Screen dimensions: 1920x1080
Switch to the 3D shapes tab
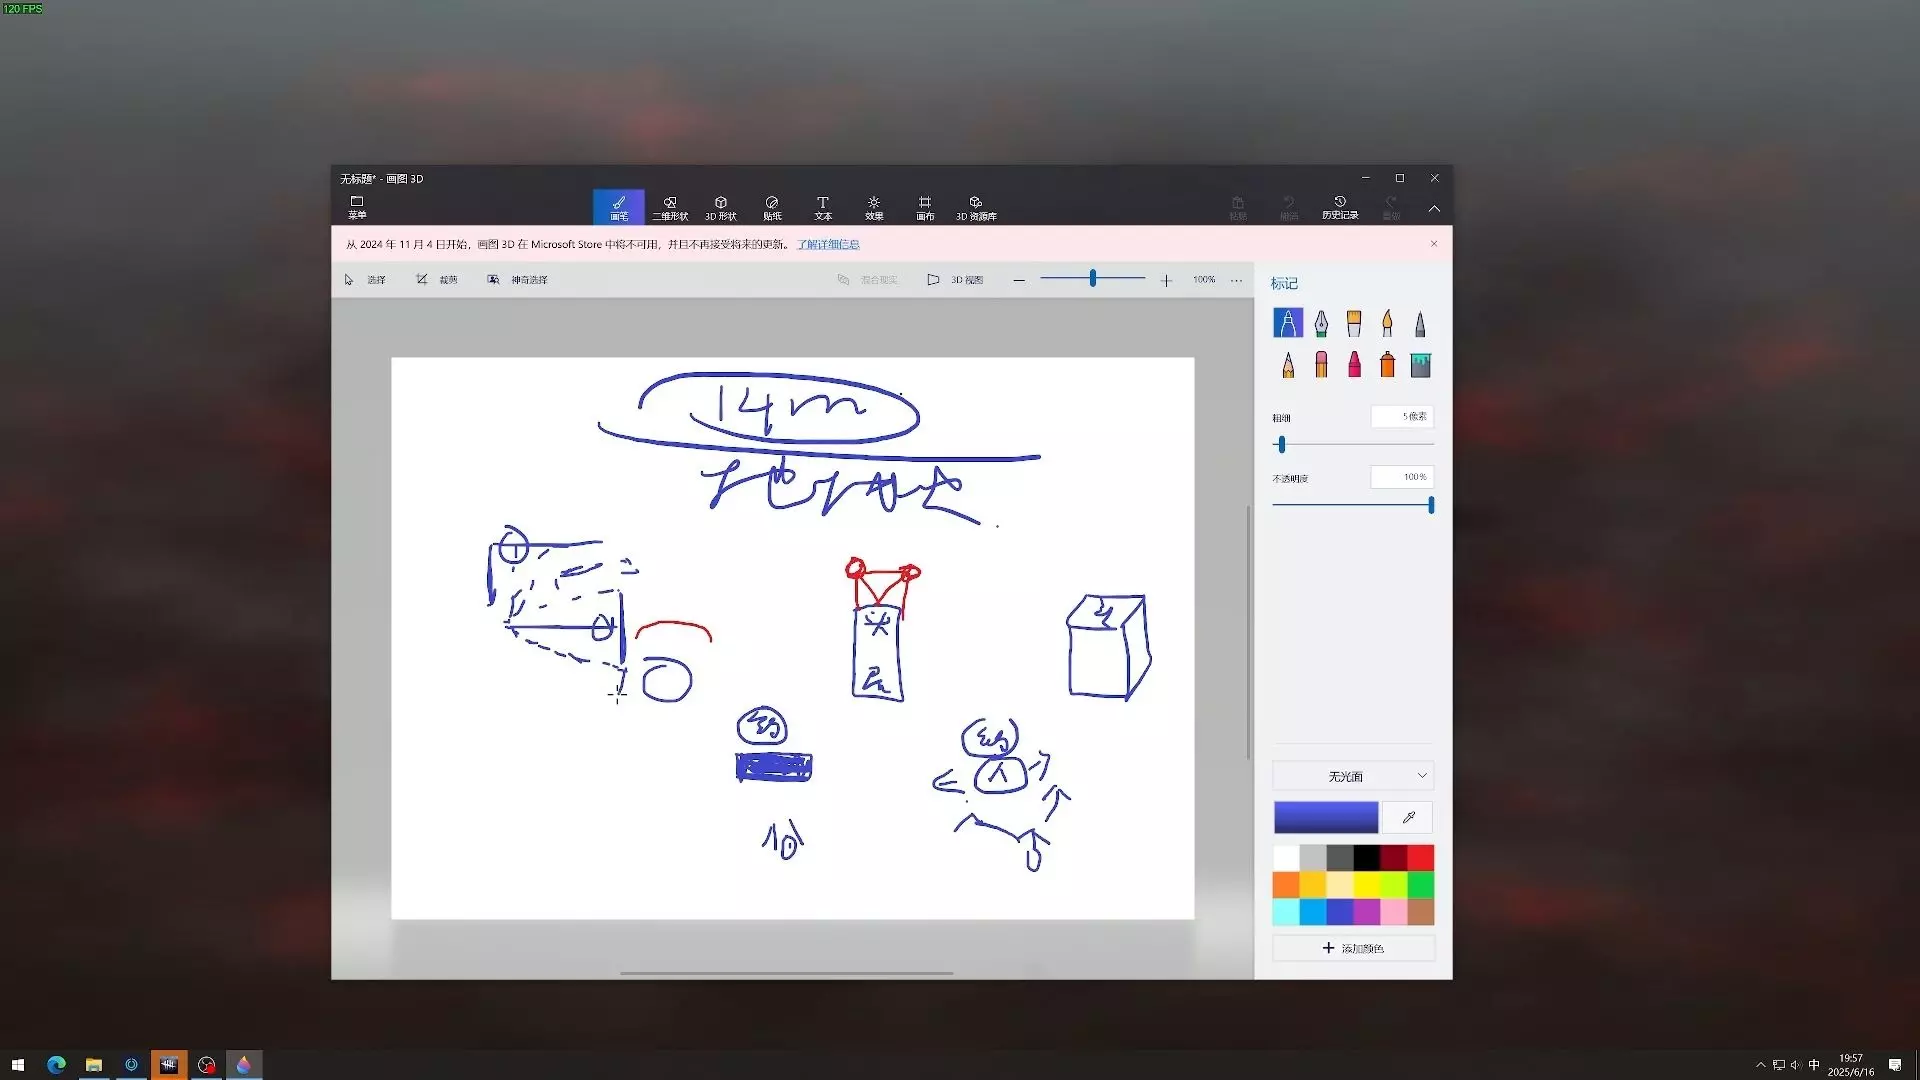click(720, 207)
